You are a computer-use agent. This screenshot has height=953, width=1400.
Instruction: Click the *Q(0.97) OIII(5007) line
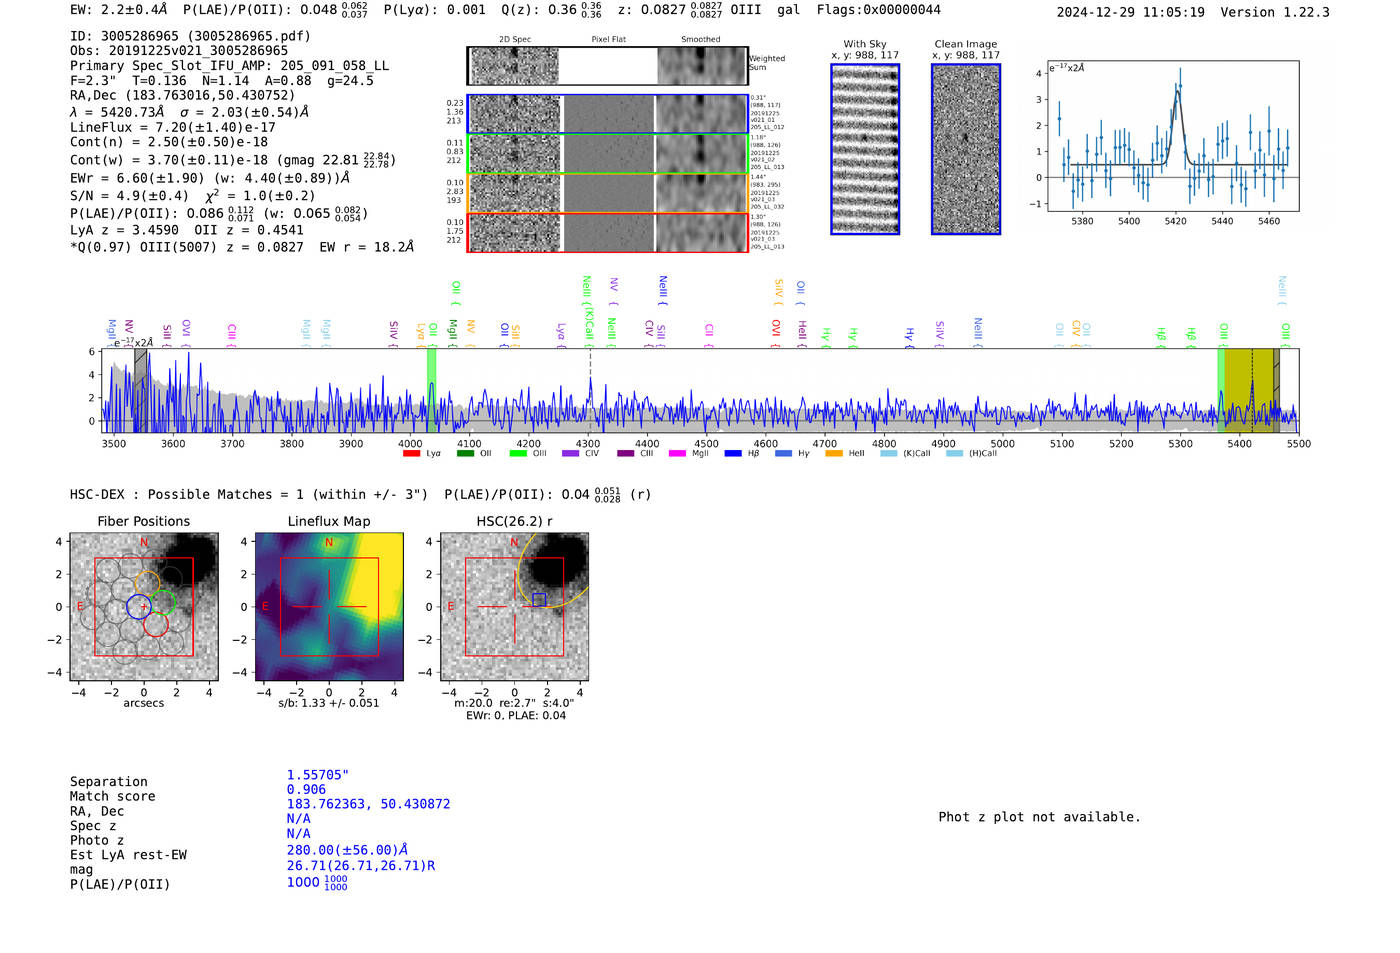pyautogui.click(x=242, y=247)
